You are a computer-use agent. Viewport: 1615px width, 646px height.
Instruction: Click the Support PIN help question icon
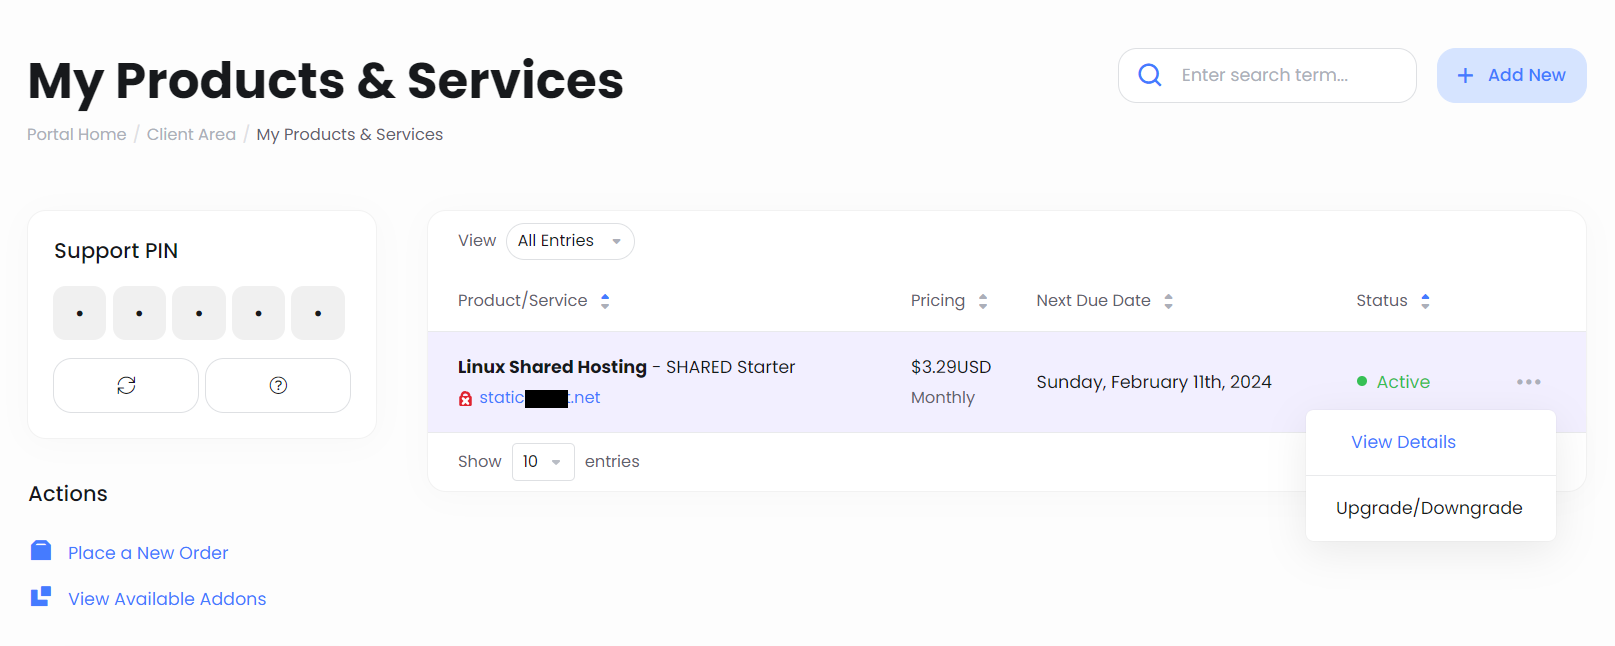(278, 385)
